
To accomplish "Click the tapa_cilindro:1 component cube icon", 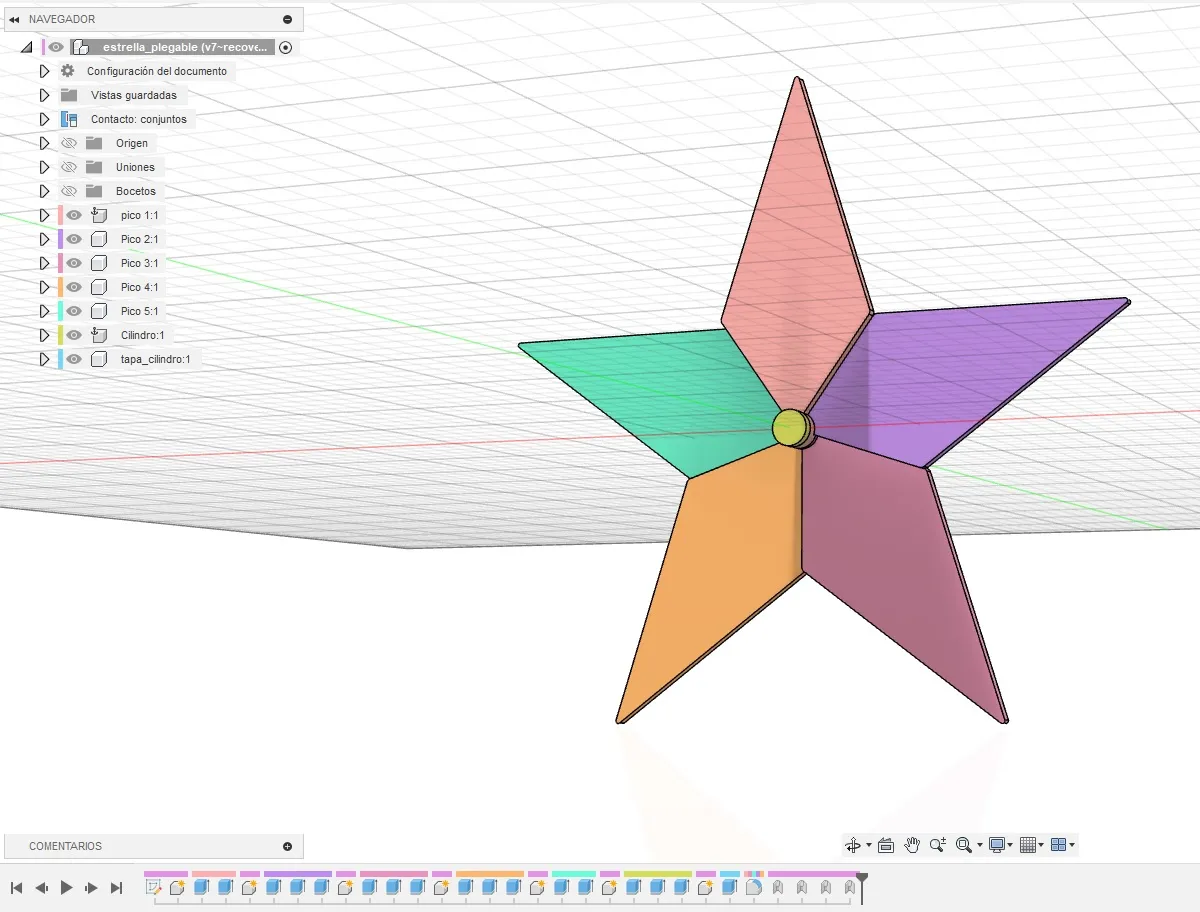I will point(98,359).
